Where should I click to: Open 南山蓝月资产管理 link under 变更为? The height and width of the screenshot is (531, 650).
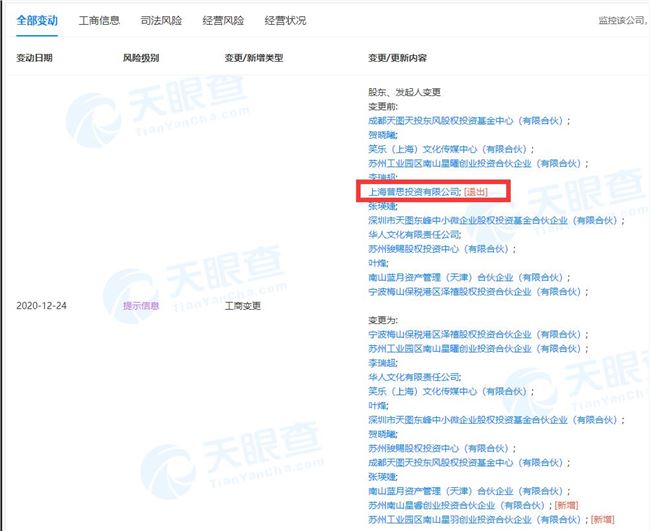tap(466, 491)
